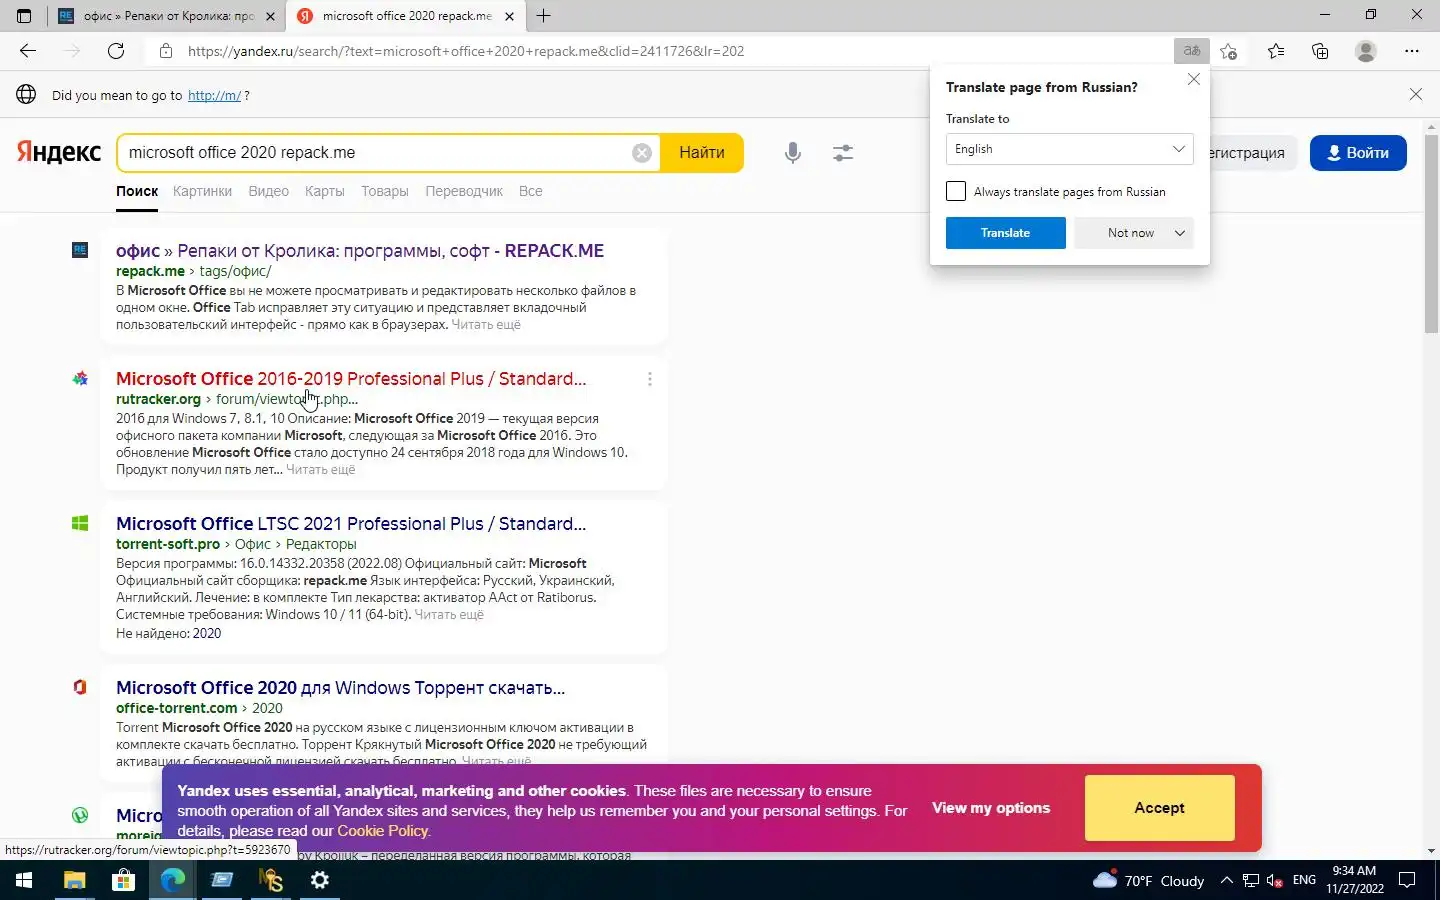Switch to the Переводчик tab
This screenshot has width=1440, height=900.
coord(464,191)
